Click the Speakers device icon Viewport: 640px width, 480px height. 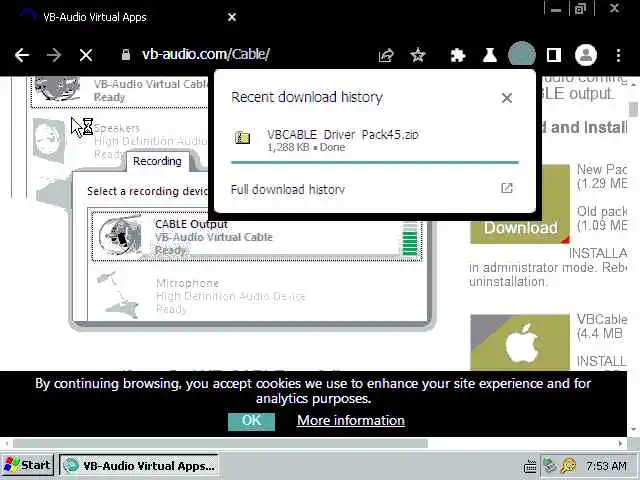[49, 140]
